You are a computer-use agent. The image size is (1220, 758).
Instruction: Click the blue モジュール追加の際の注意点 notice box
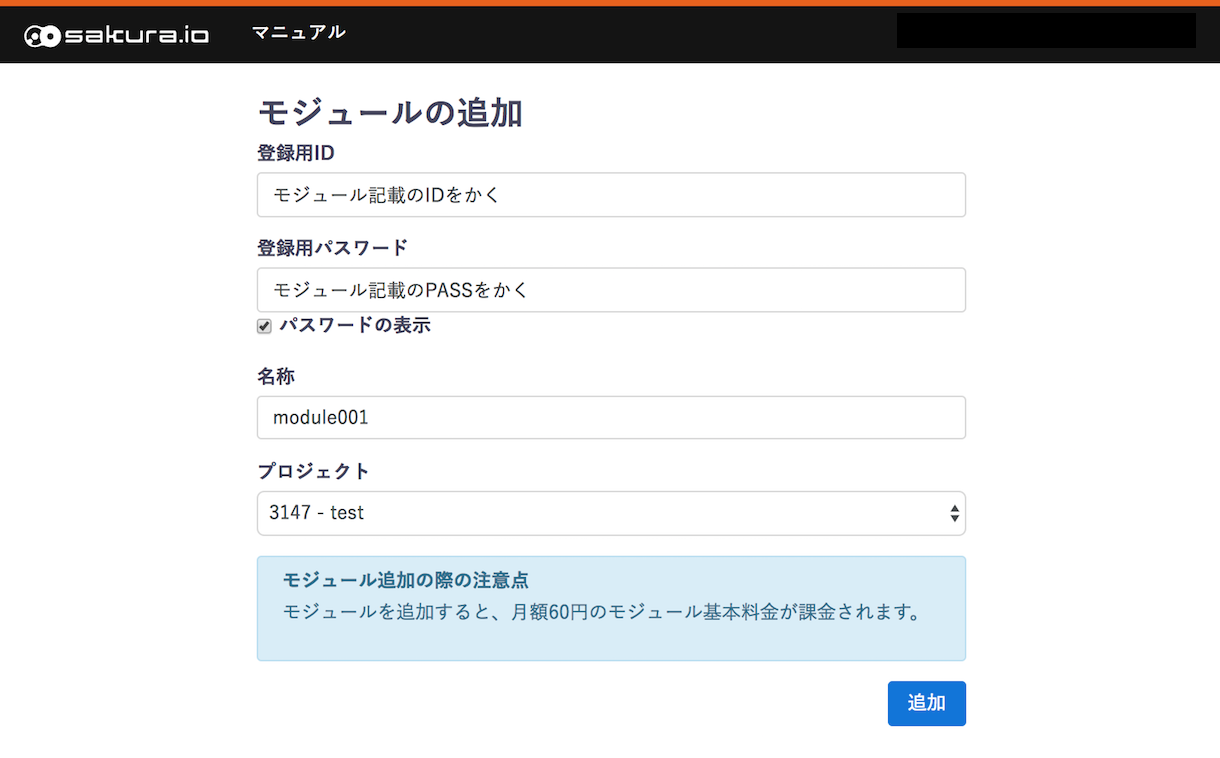tap(611, 608)
